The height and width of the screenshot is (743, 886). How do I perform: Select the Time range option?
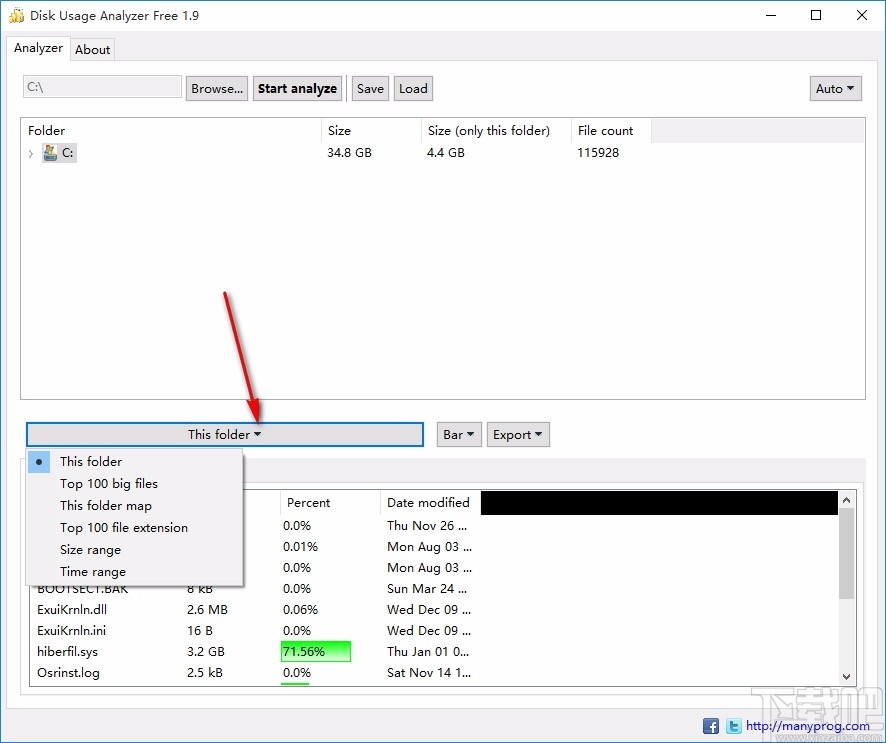pos(93,571)
